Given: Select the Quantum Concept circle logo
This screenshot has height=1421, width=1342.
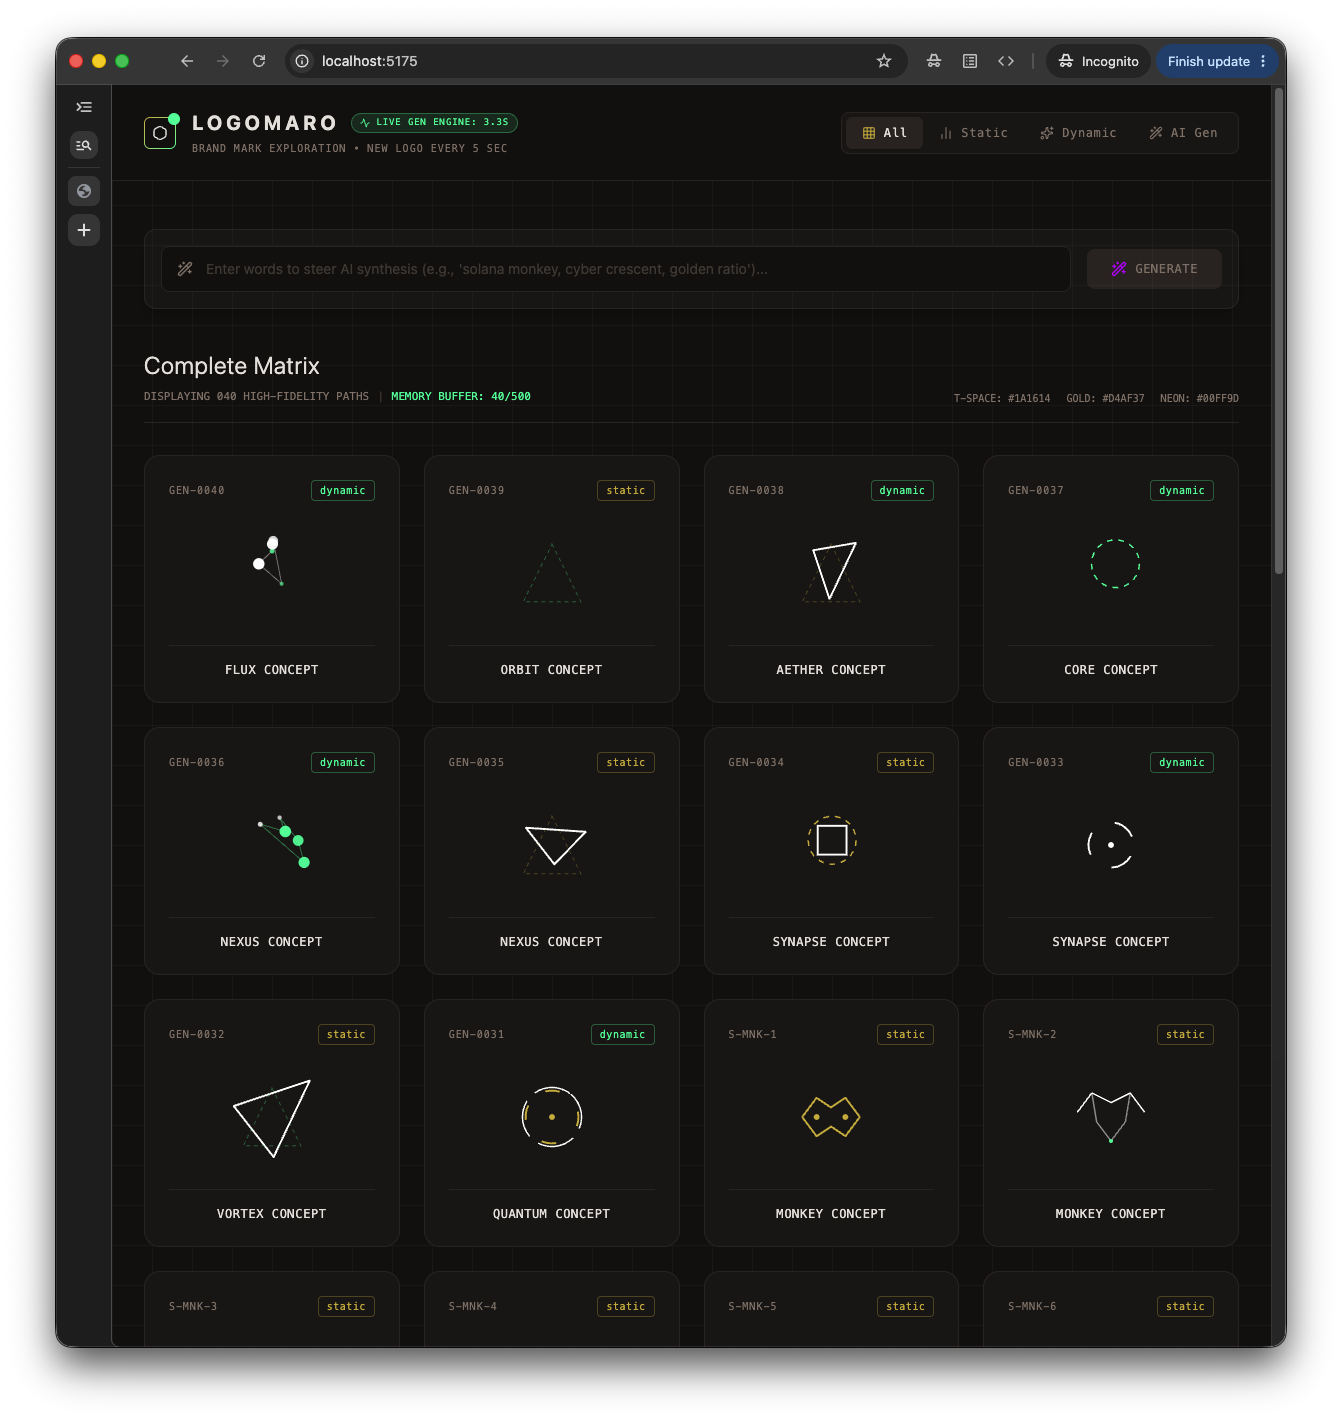Looking at the screenshot, I should tap(552, 1116).
